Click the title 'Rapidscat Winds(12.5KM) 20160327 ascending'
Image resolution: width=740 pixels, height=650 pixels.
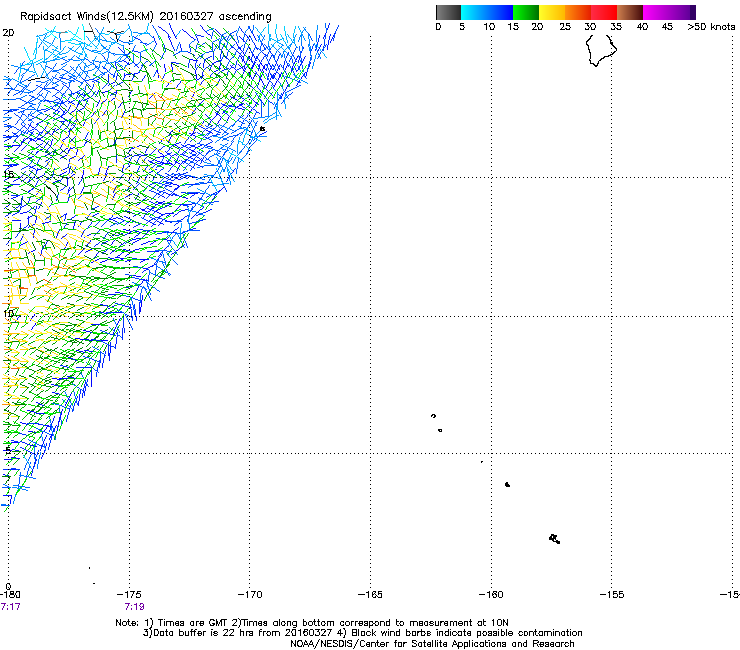(x=146, y=17)
